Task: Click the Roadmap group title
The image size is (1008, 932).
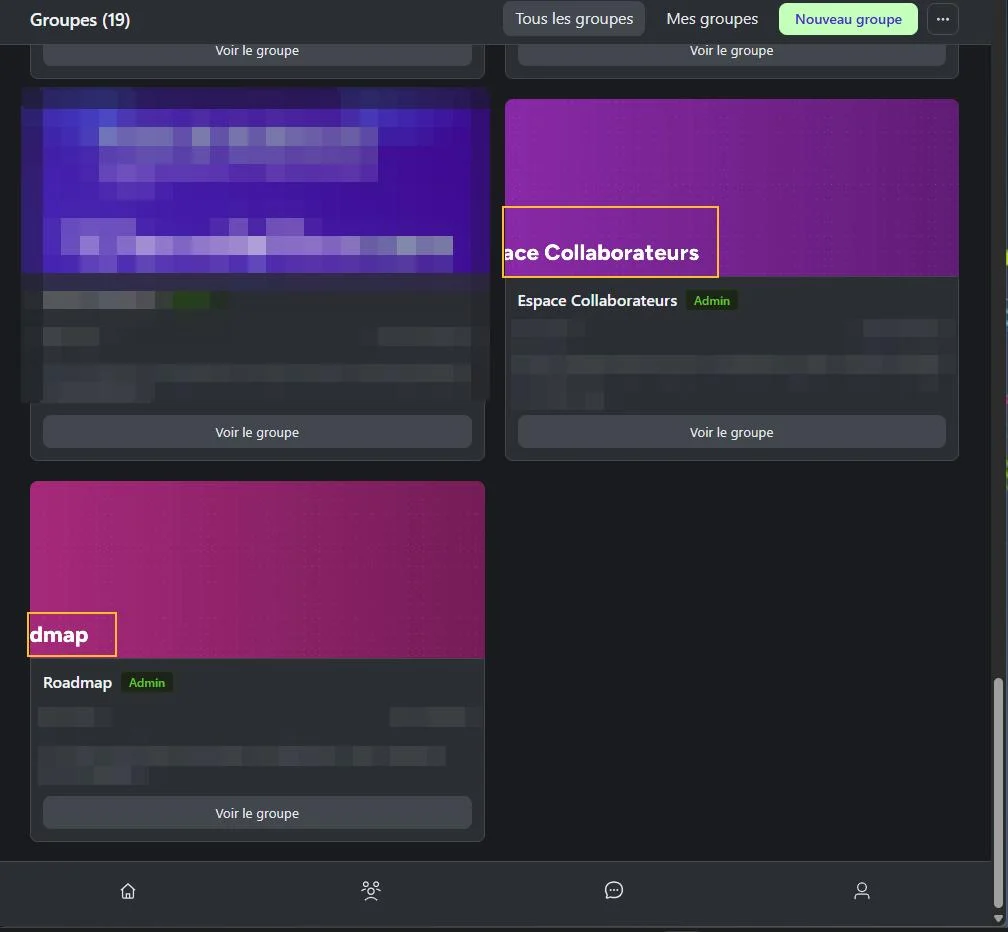Action: click(x=77, y=683)
